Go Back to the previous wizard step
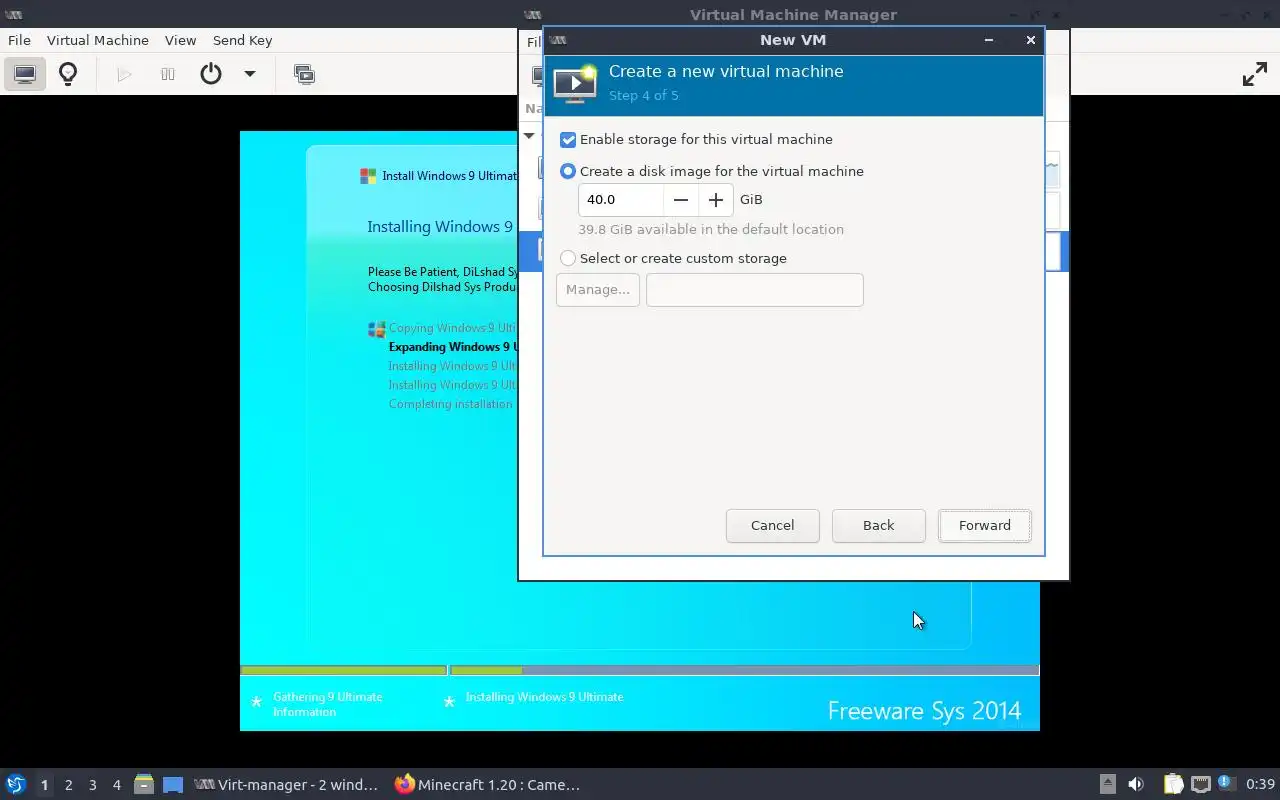The height and width of the screenshot is (800, 1280). [x=879, y=526]
